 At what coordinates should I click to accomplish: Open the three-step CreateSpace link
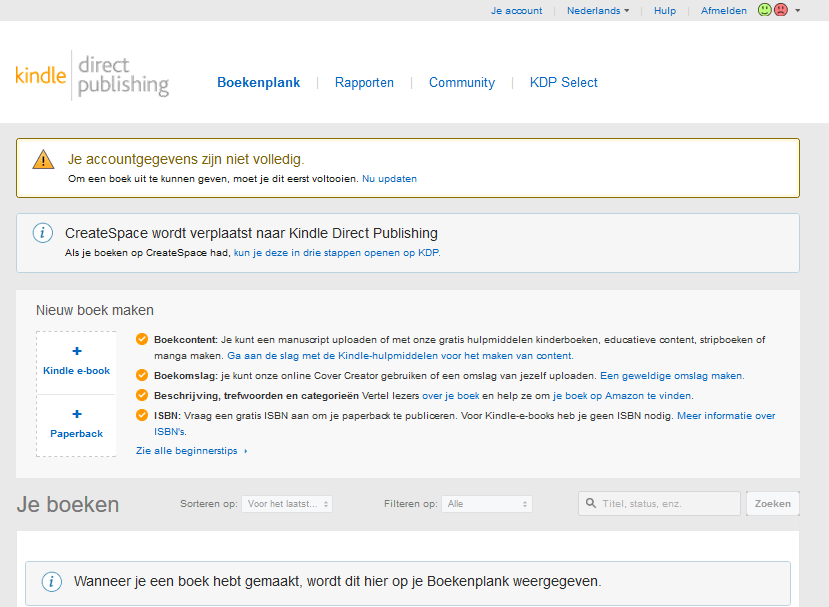pos(337,253)
